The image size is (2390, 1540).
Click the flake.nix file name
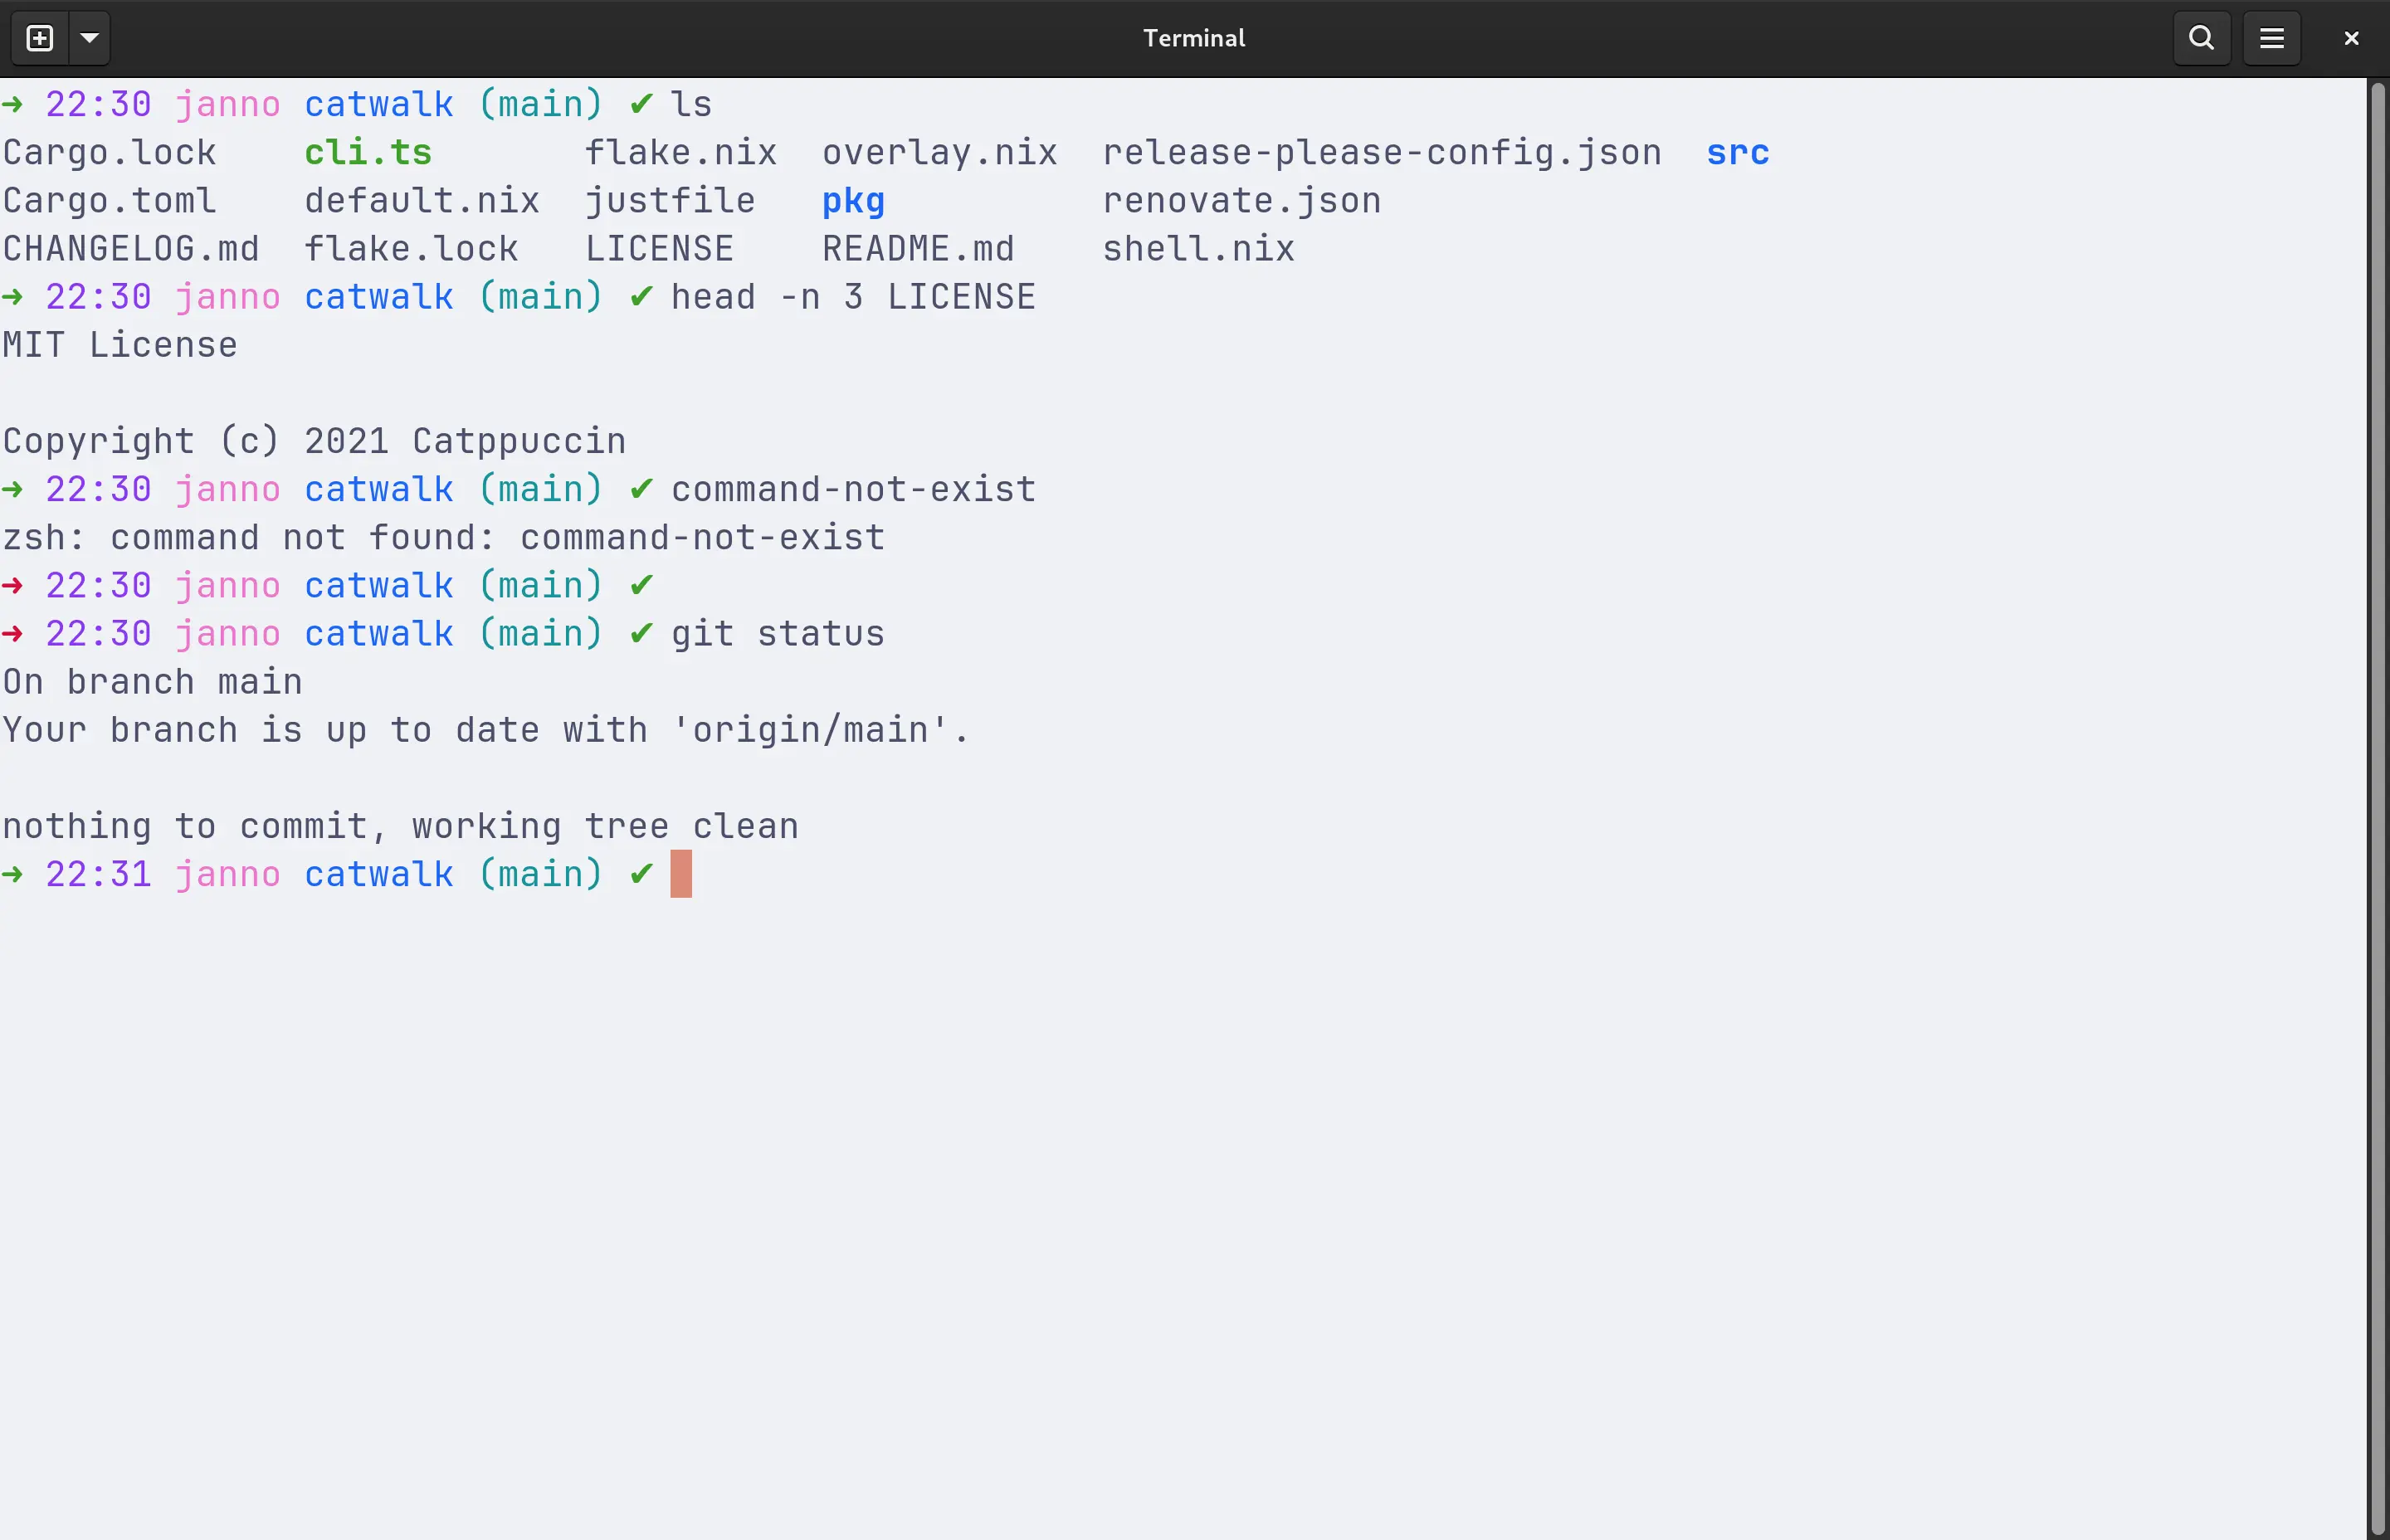[680, 153]
